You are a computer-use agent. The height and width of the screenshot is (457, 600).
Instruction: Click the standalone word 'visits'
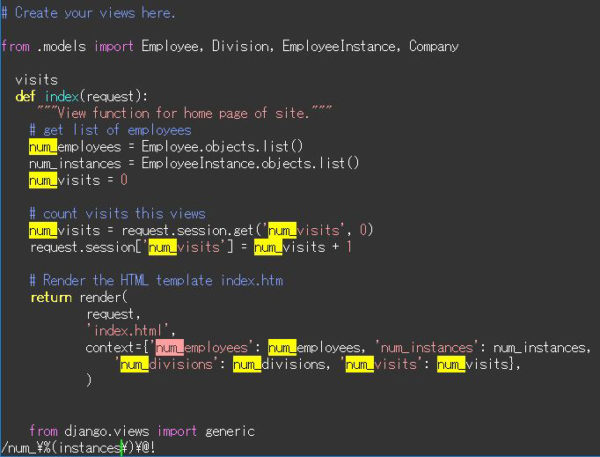tap(36, 80)
